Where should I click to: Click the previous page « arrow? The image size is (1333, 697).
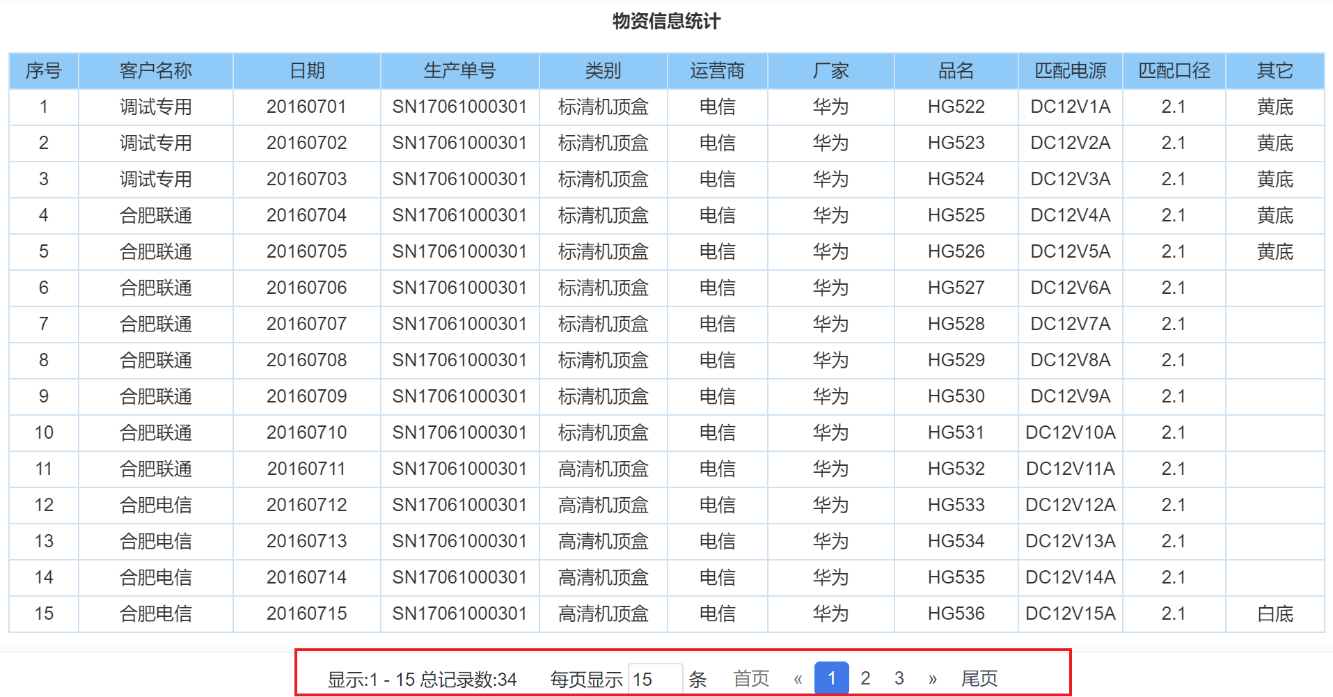click(798, 679)
